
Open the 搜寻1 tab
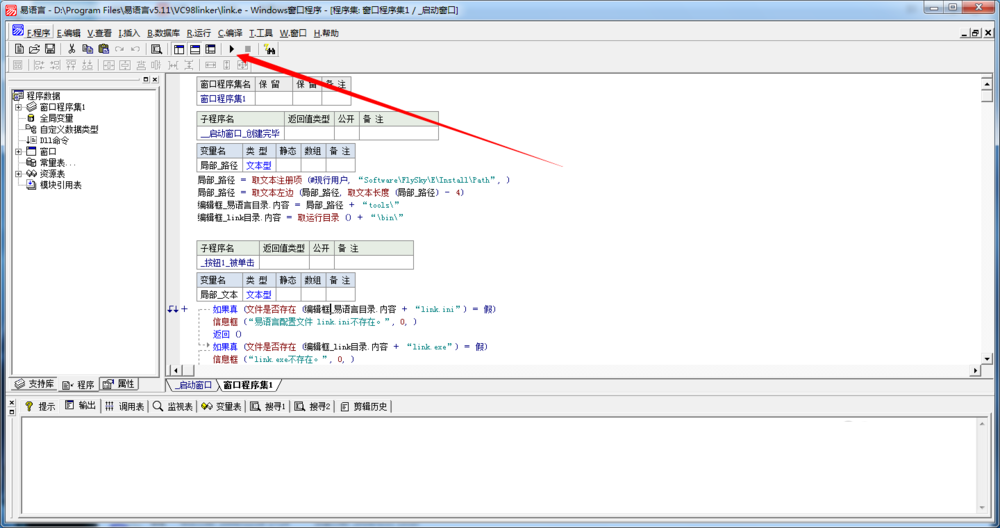(268, 406)
